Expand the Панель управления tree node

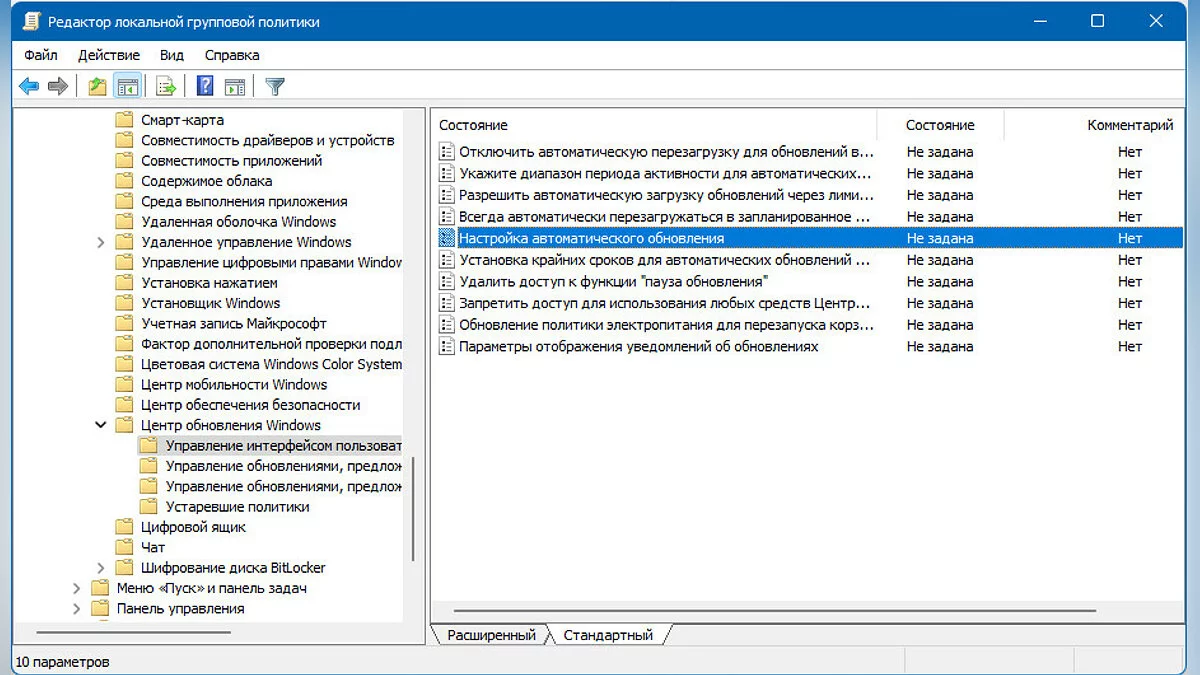[x=76, y=609]
